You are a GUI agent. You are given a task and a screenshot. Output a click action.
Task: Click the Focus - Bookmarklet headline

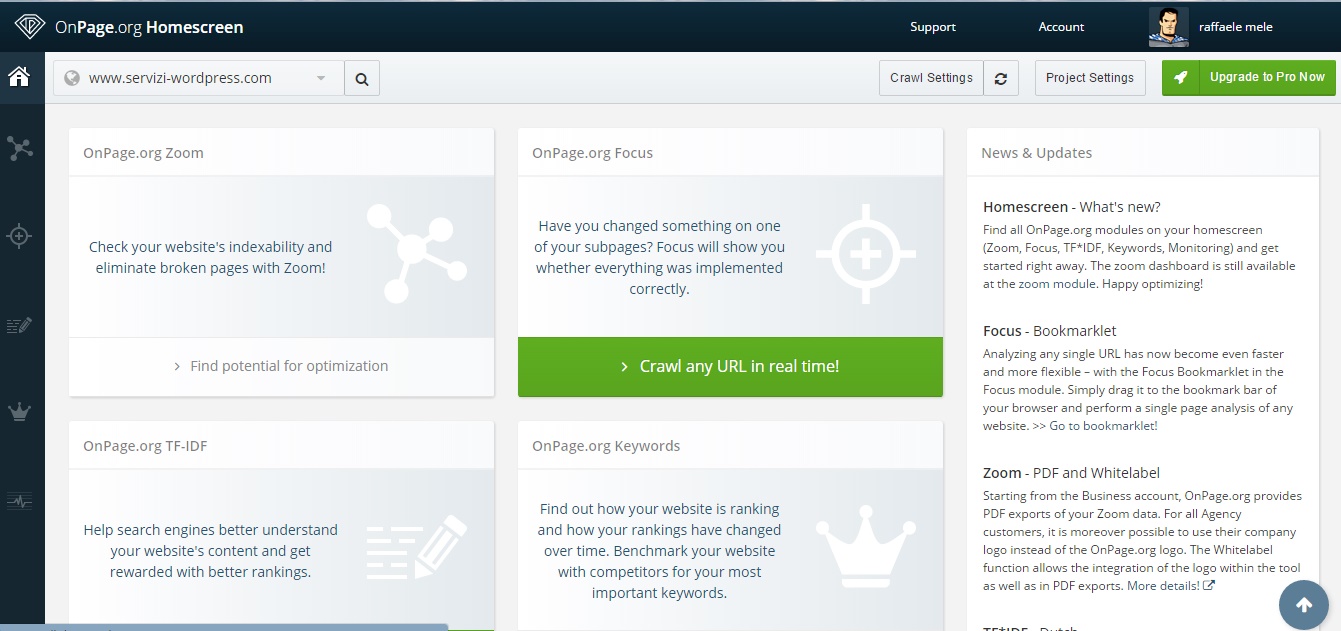click(x=1050, y=331)
